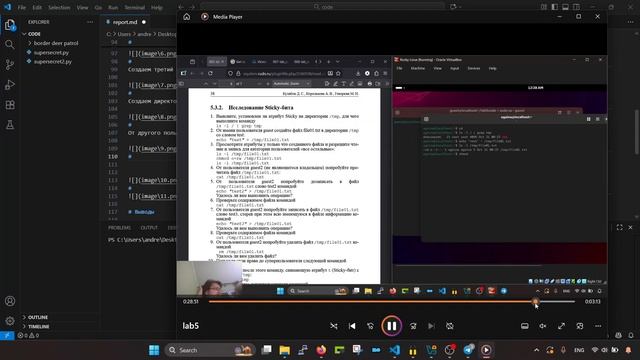Open the cast or subtitles option in Media Player

525,326
